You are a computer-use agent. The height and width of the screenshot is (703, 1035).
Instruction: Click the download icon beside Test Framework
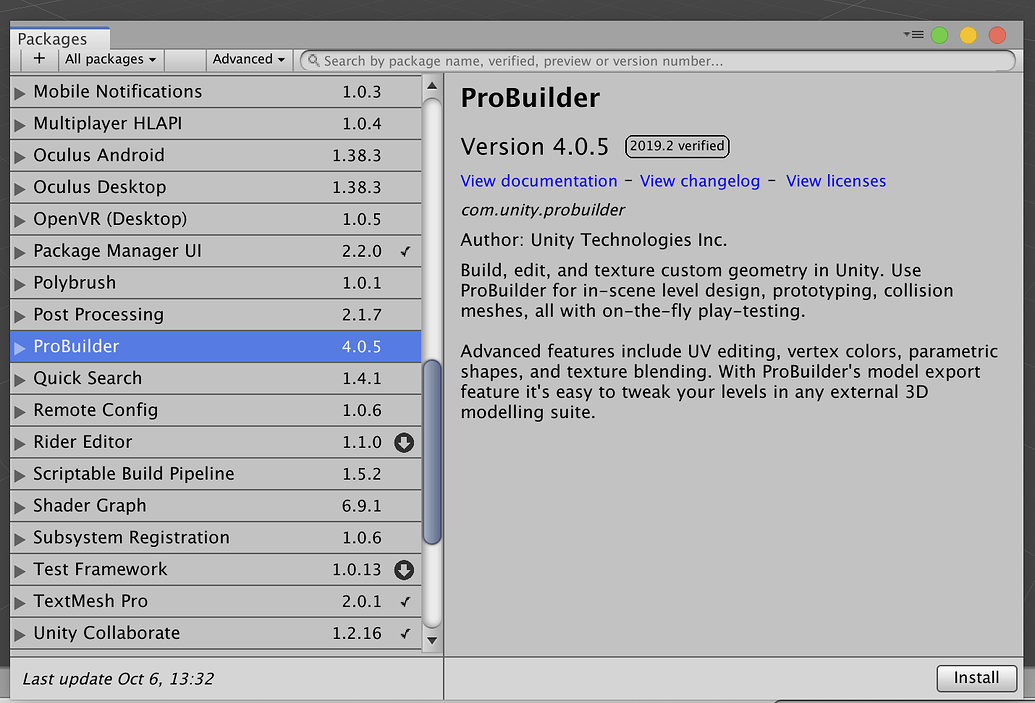(404, 569)
